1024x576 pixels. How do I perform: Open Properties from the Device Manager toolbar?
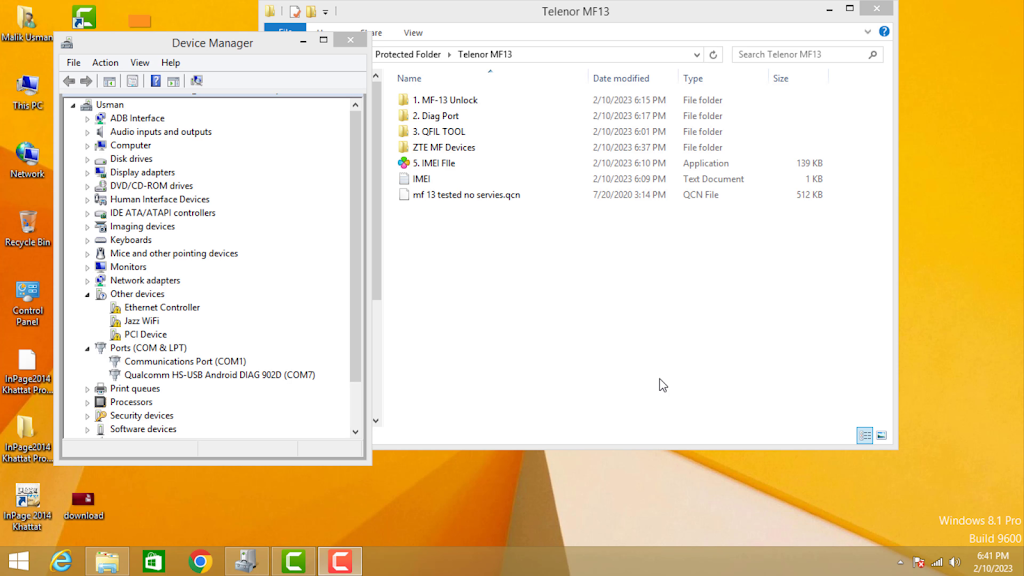pyautogui.click(x=133, y=81)
